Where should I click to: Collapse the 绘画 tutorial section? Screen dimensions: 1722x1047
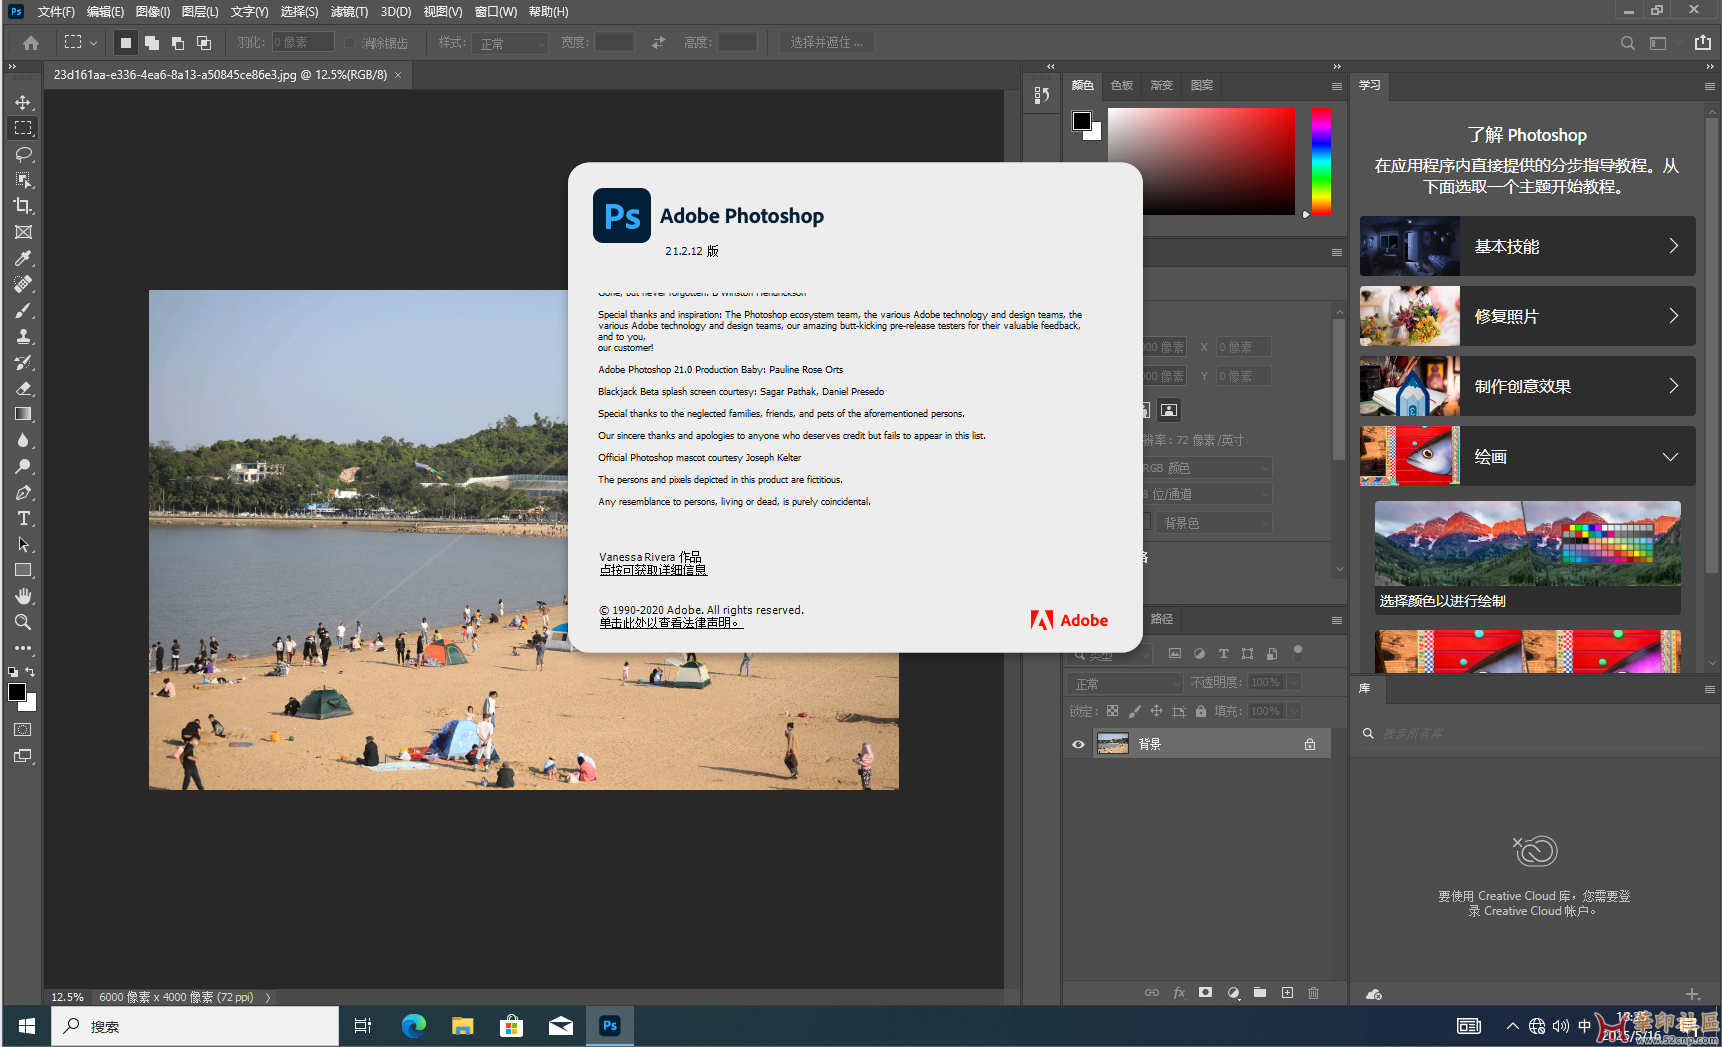1669,457
